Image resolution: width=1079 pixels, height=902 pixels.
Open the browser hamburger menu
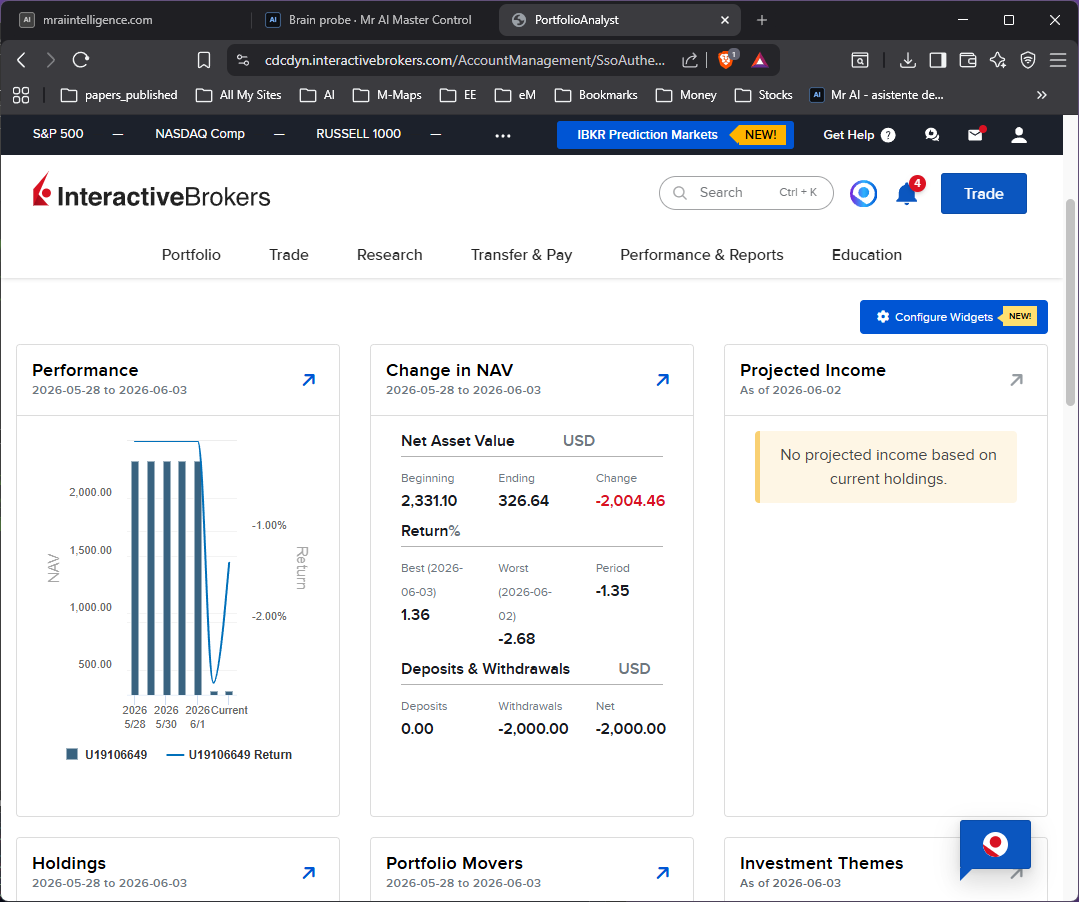click(x=1058, y=61)
